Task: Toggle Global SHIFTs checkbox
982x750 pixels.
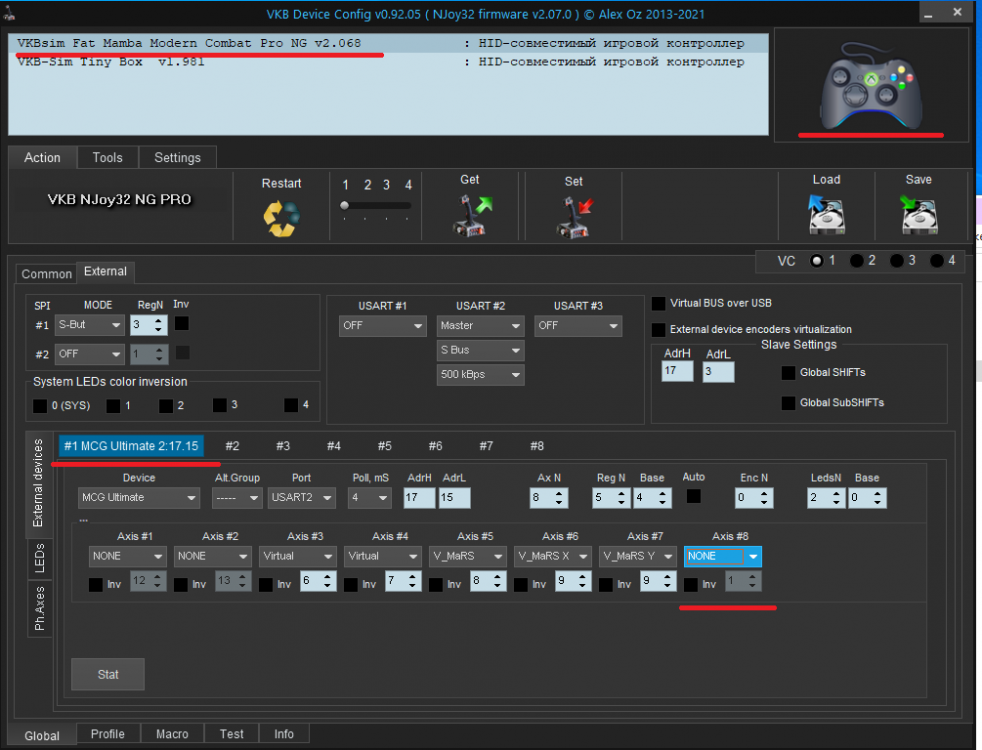Action: click(x=789, y=373)
